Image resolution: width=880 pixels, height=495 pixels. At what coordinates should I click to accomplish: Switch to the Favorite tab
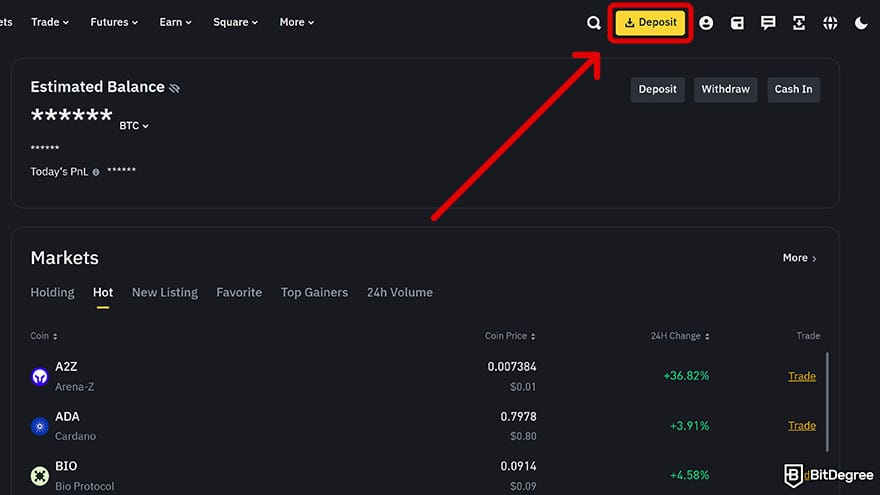click(239, 292)
